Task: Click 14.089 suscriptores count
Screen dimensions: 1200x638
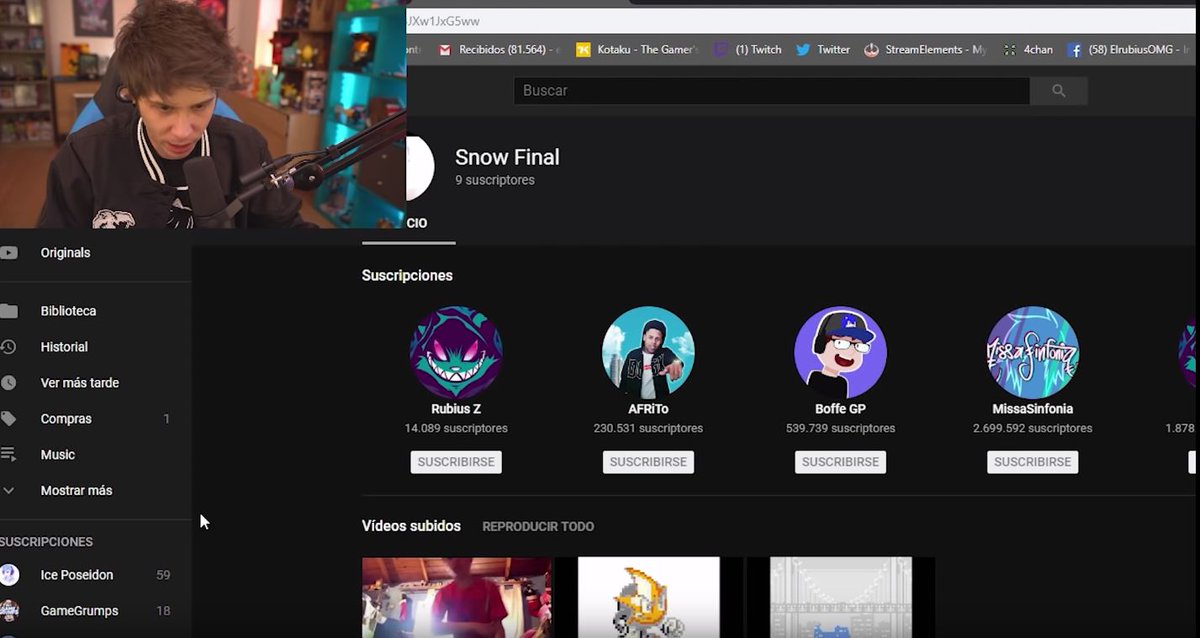Action: point(456,429)
